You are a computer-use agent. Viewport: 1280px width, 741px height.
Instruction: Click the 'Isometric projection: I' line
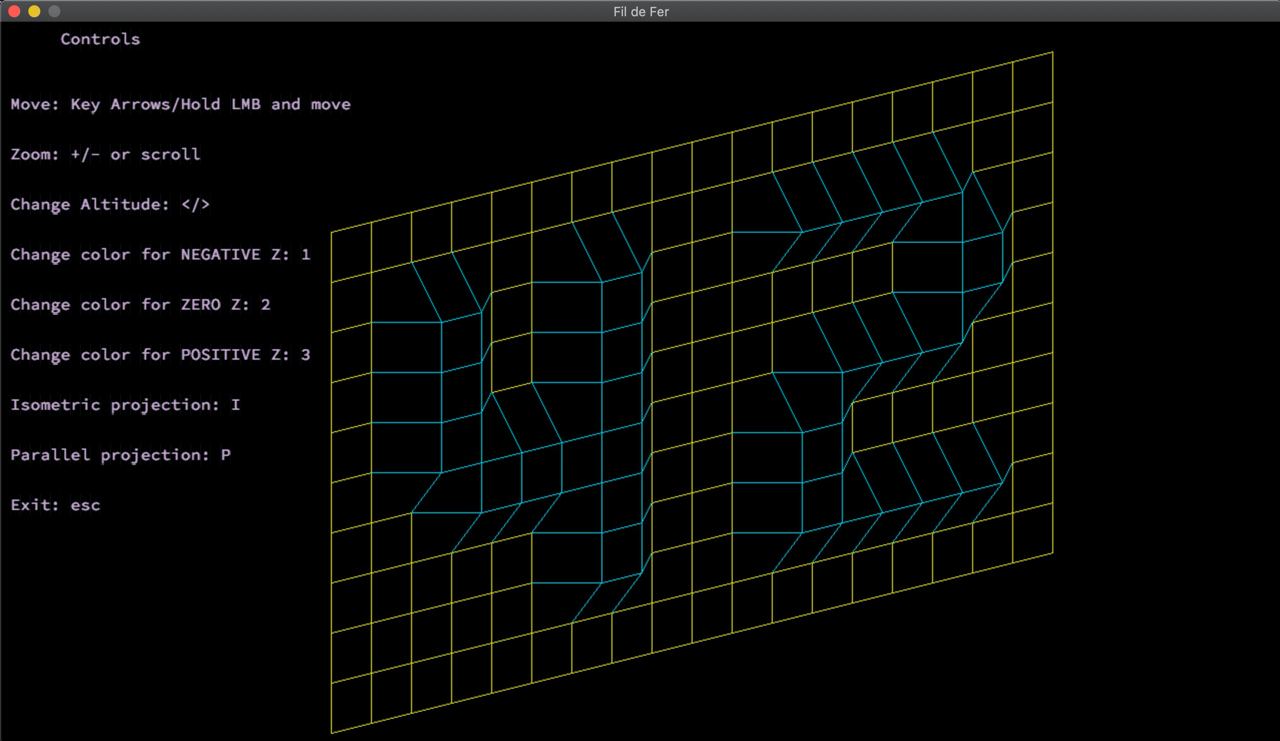click(x=126, y=404)
